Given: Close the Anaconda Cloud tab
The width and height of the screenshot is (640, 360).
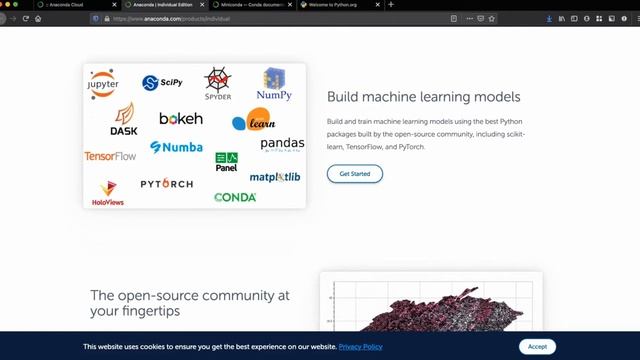Looking at the screenshot, I should tap(114, 5).
